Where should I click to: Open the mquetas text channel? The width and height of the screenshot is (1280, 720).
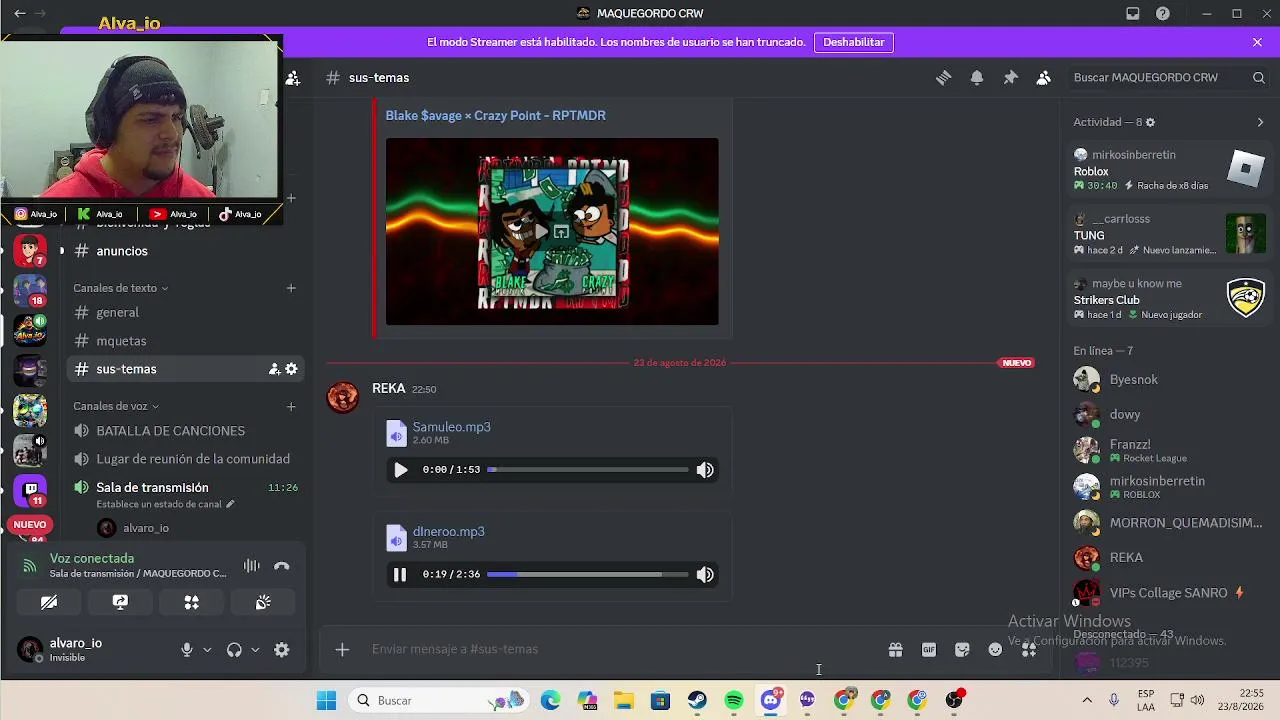pyautogui.click(x=184, y=341)
